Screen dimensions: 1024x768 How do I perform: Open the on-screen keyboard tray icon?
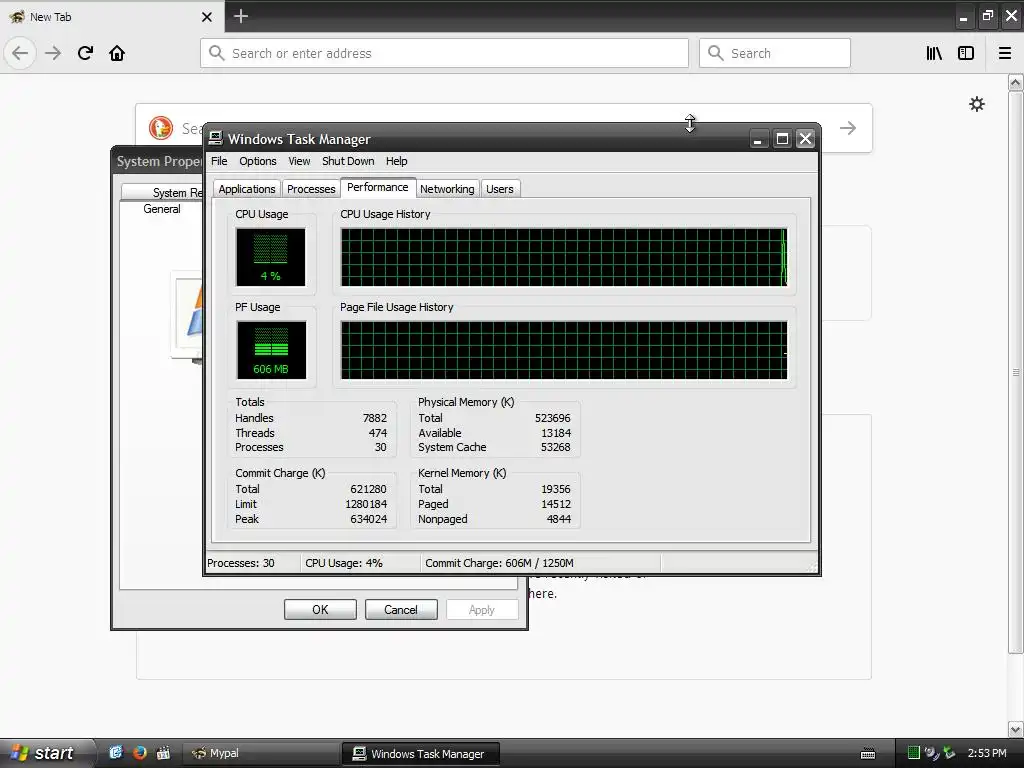pyautogui.click(x=868, y=754)
